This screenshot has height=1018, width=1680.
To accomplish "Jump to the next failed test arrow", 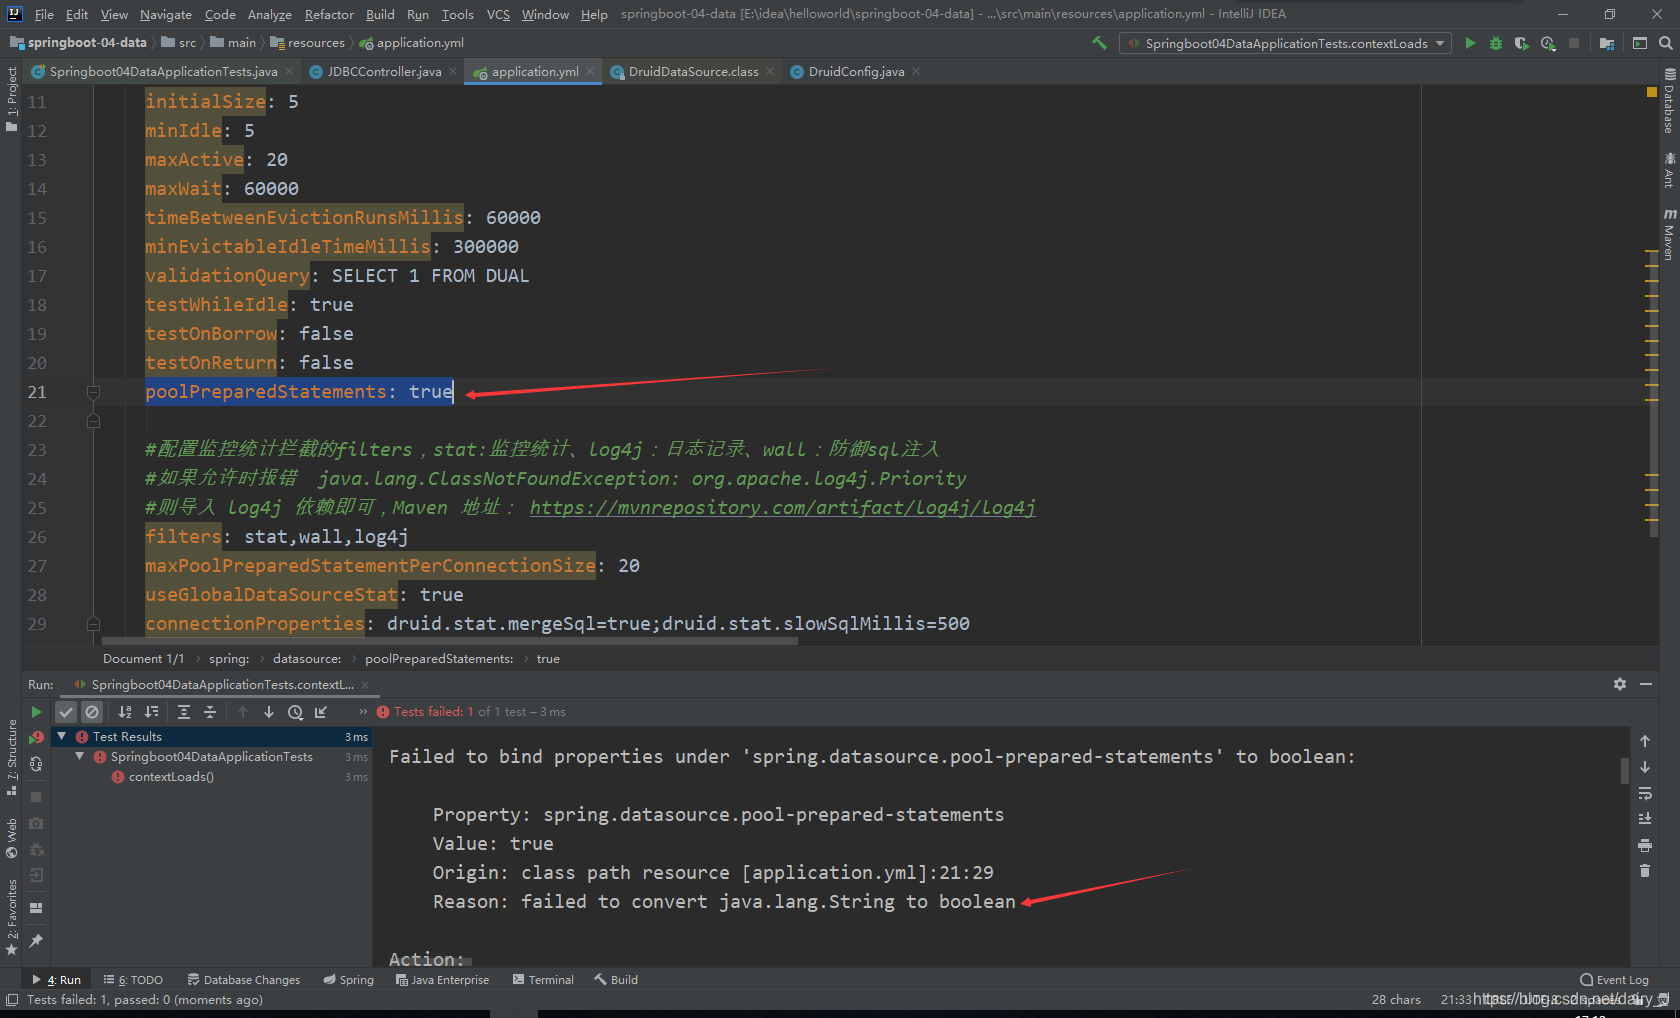I will 269,712.
